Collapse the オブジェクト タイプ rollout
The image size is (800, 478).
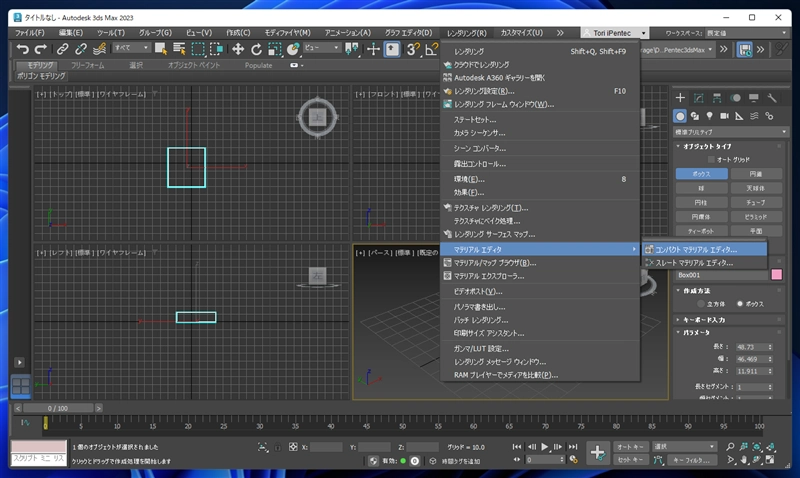[x=707, y=146]
